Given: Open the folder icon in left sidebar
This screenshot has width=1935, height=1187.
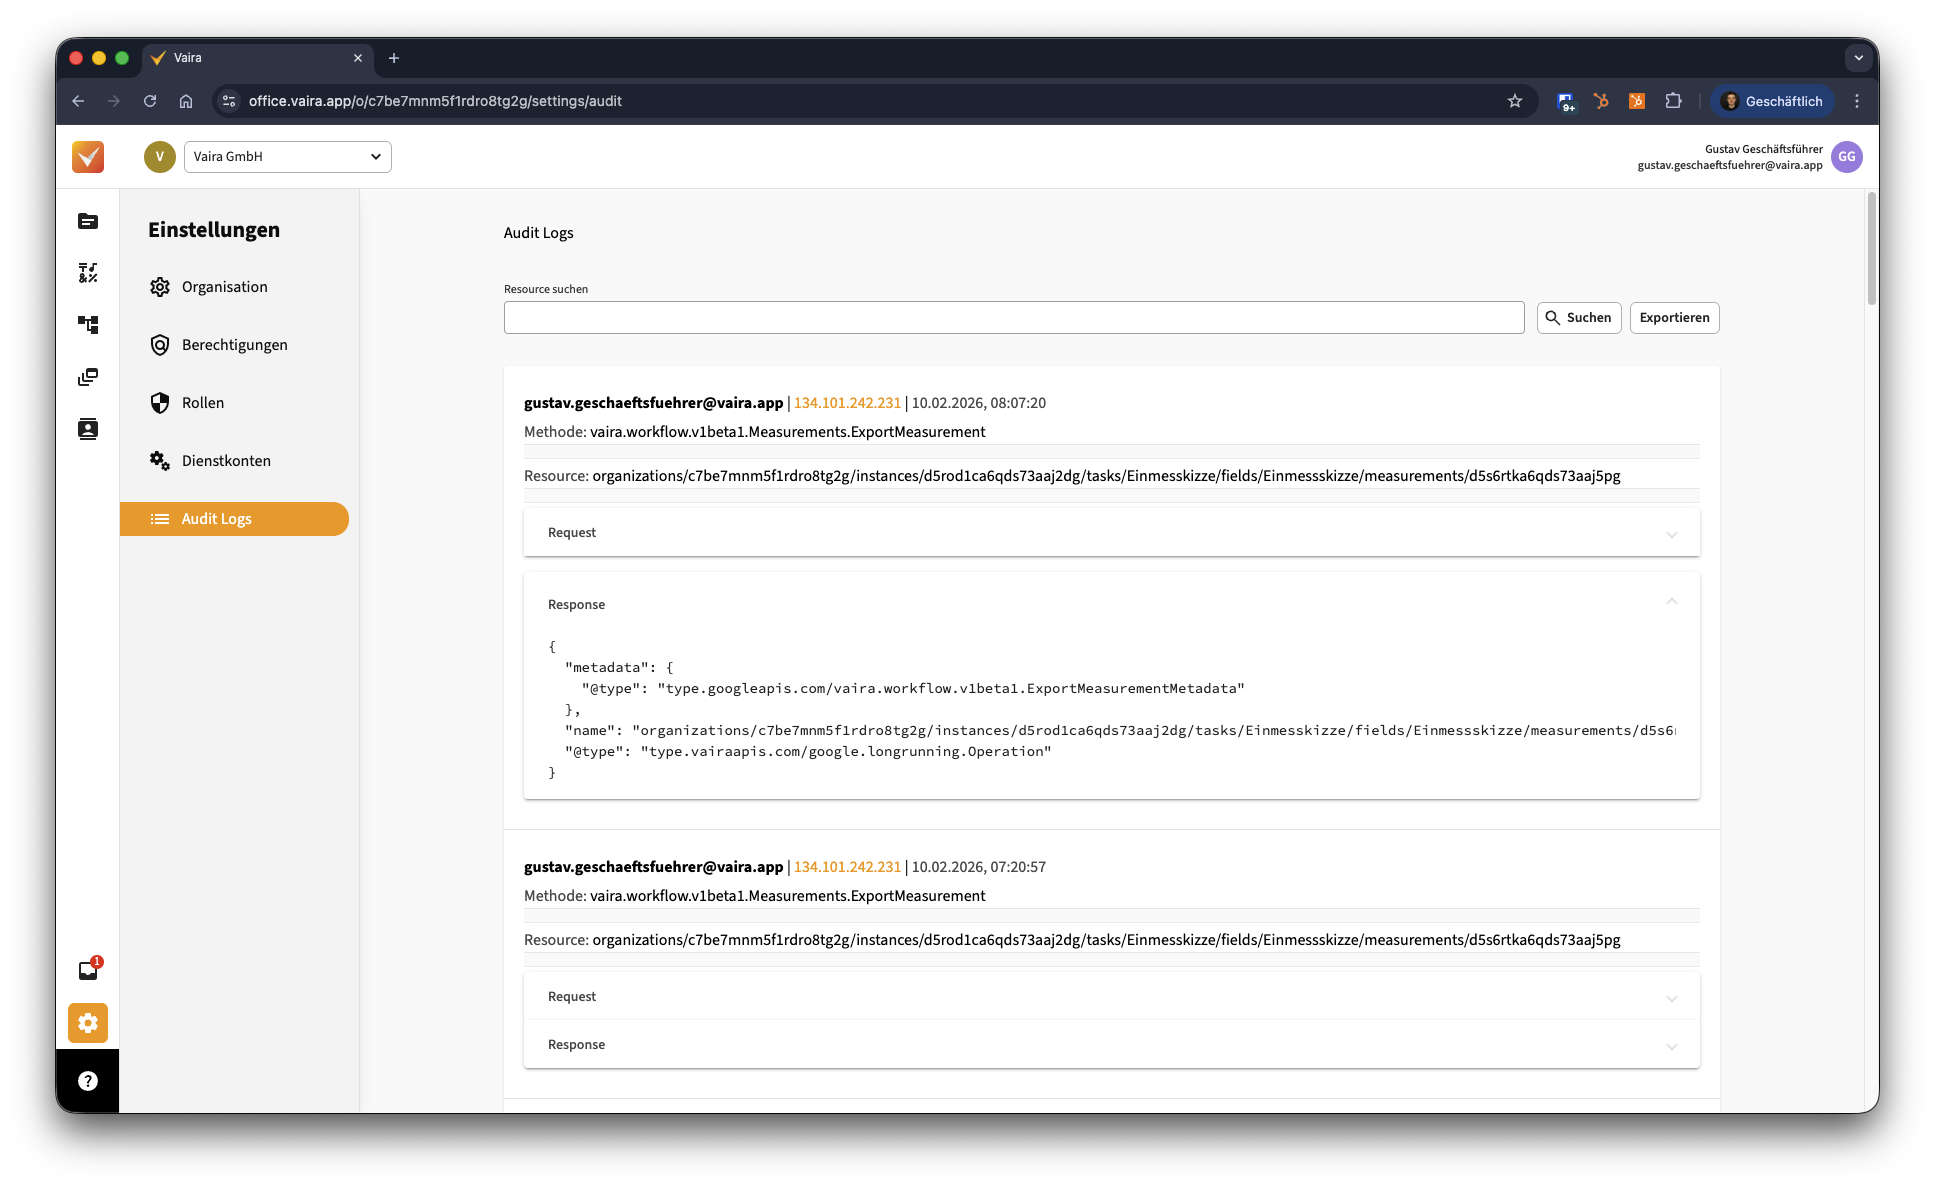Looking at the screenshot, I should 88,221.
